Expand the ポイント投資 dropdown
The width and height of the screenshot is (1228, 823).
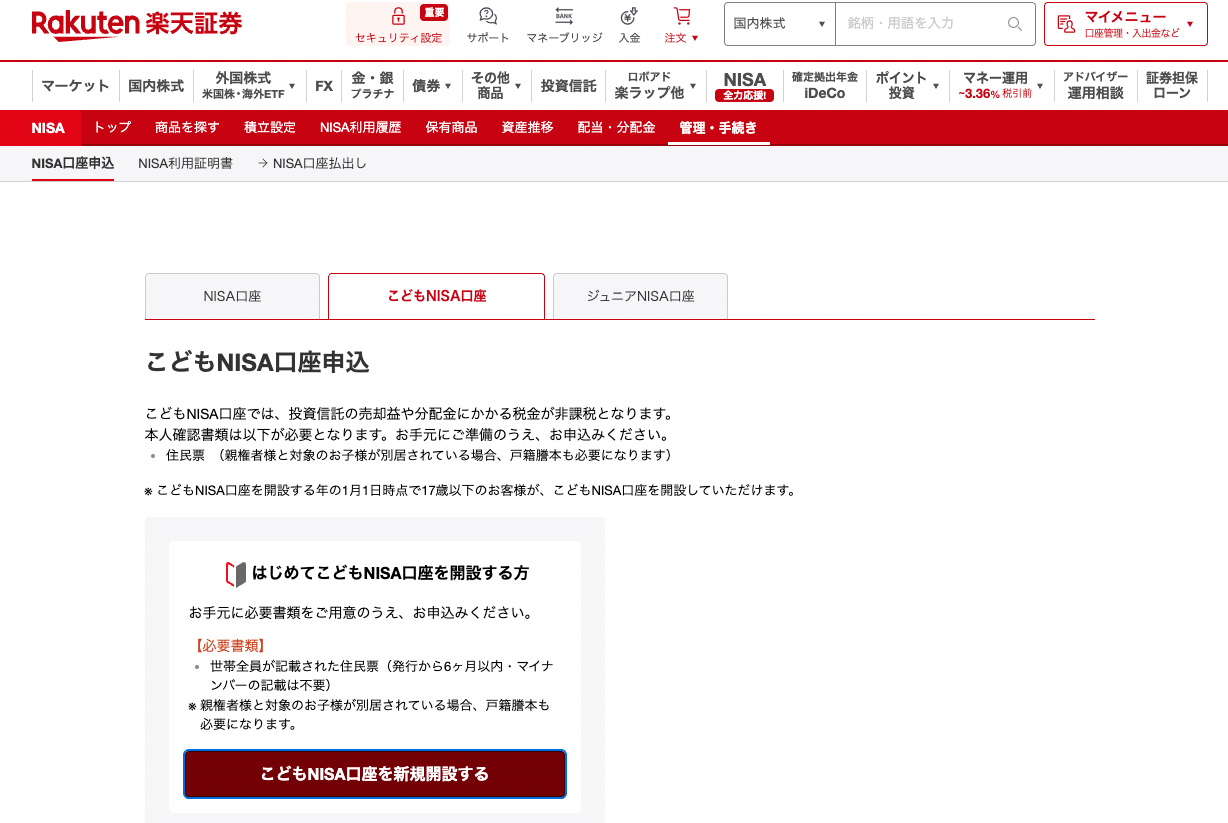[907, 86]
